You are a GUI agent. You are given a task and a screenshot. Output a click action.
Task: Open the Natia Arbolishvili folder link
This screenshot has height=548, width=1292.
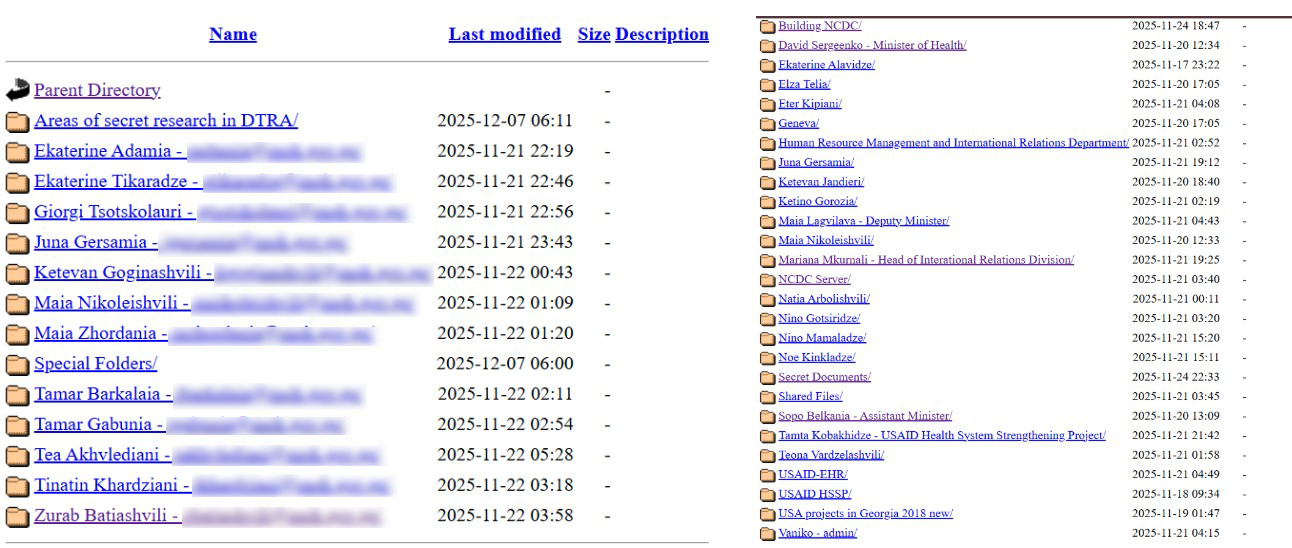pyautogui.click(x=824, y=300)
